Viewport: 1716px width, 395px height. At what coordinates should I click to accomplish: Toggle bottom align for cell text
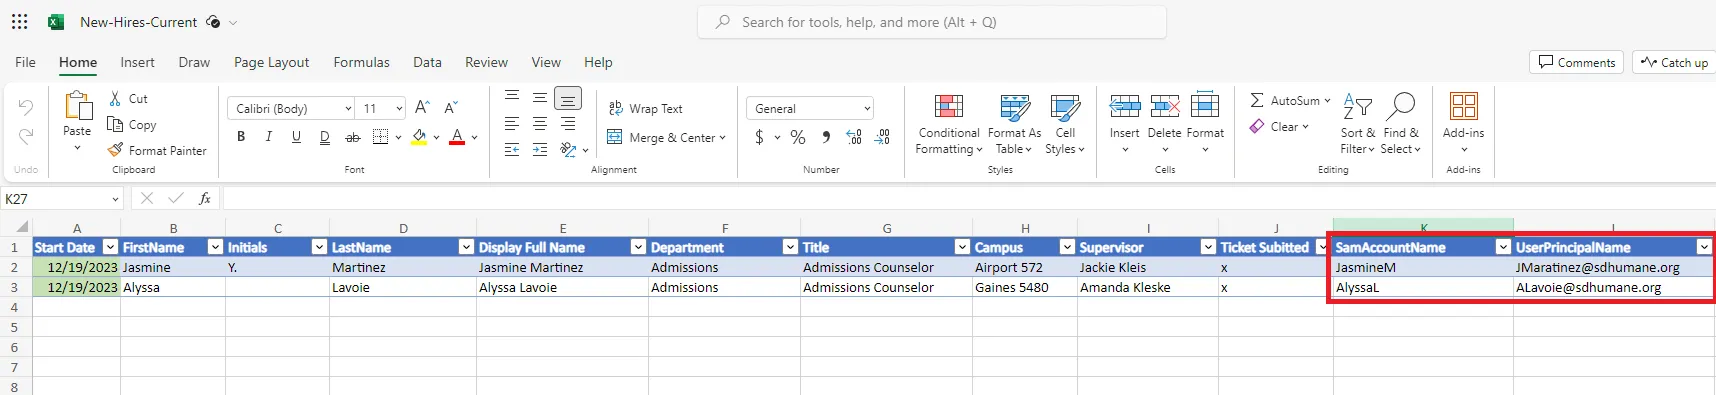[568, 98]
